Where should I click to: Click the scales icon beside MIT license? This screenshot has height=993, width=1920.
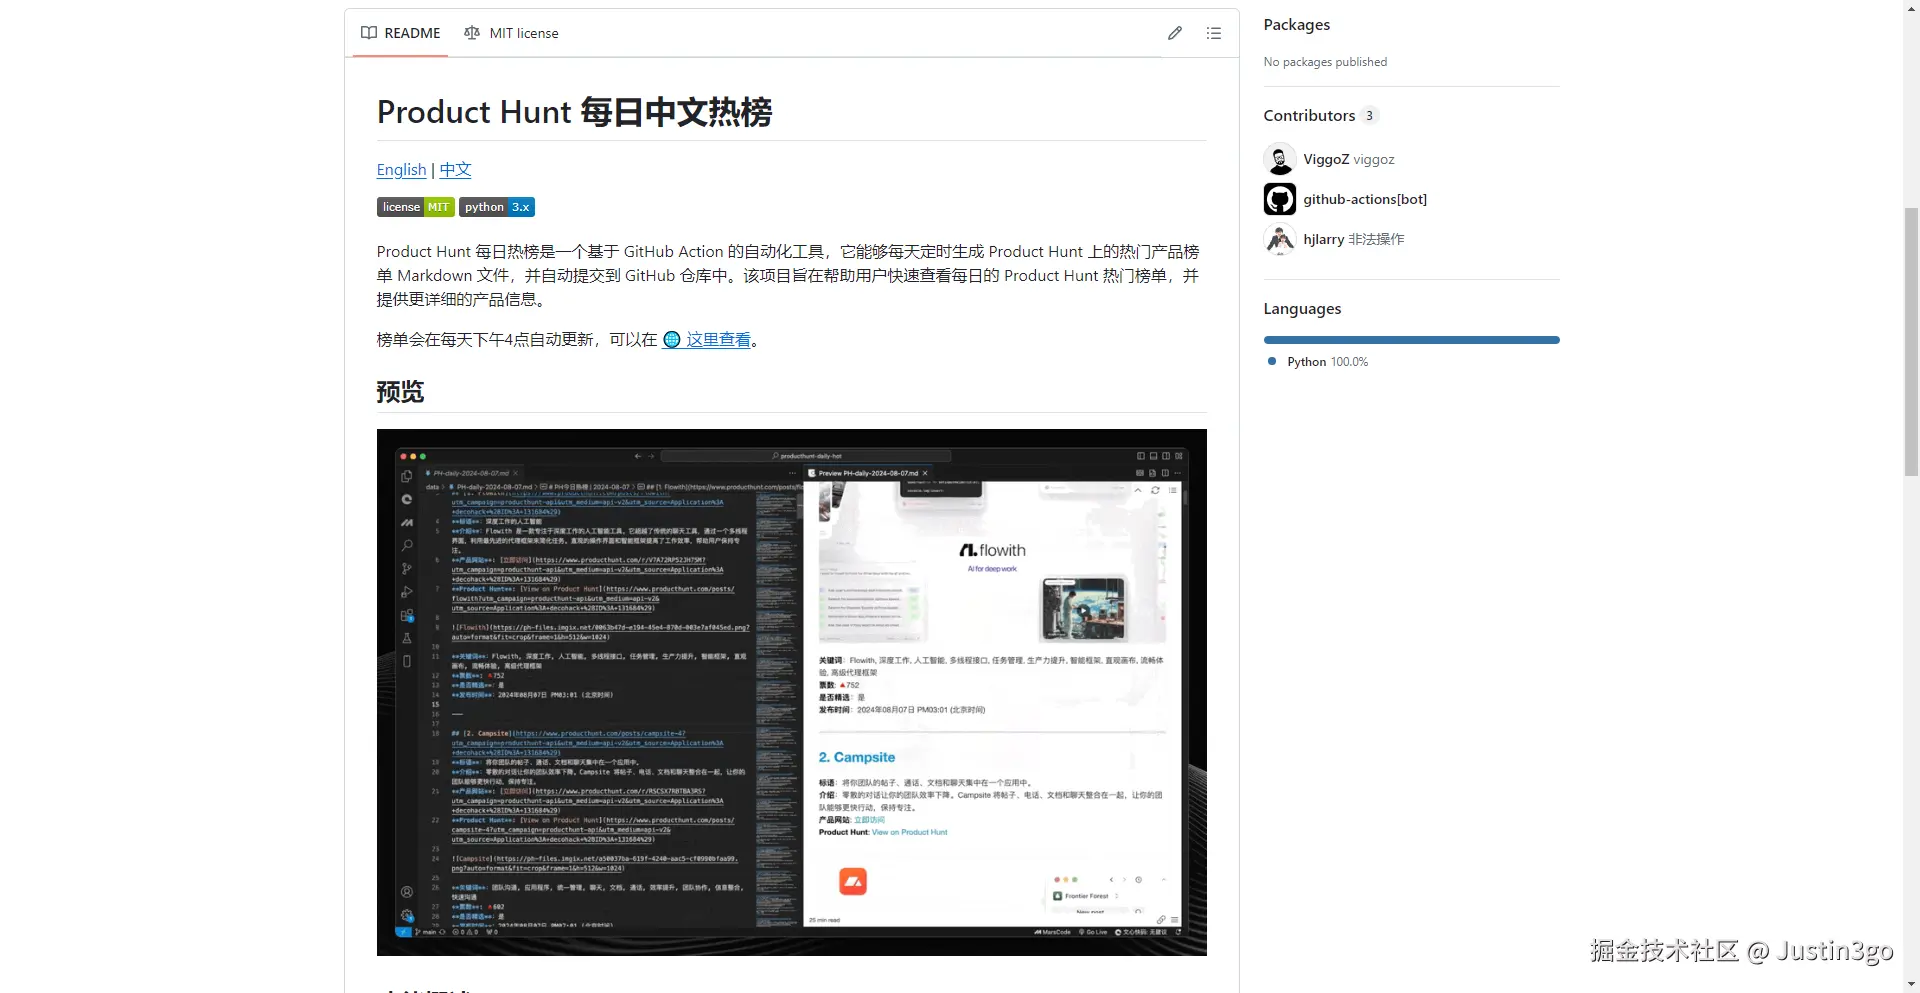point(472,33)
